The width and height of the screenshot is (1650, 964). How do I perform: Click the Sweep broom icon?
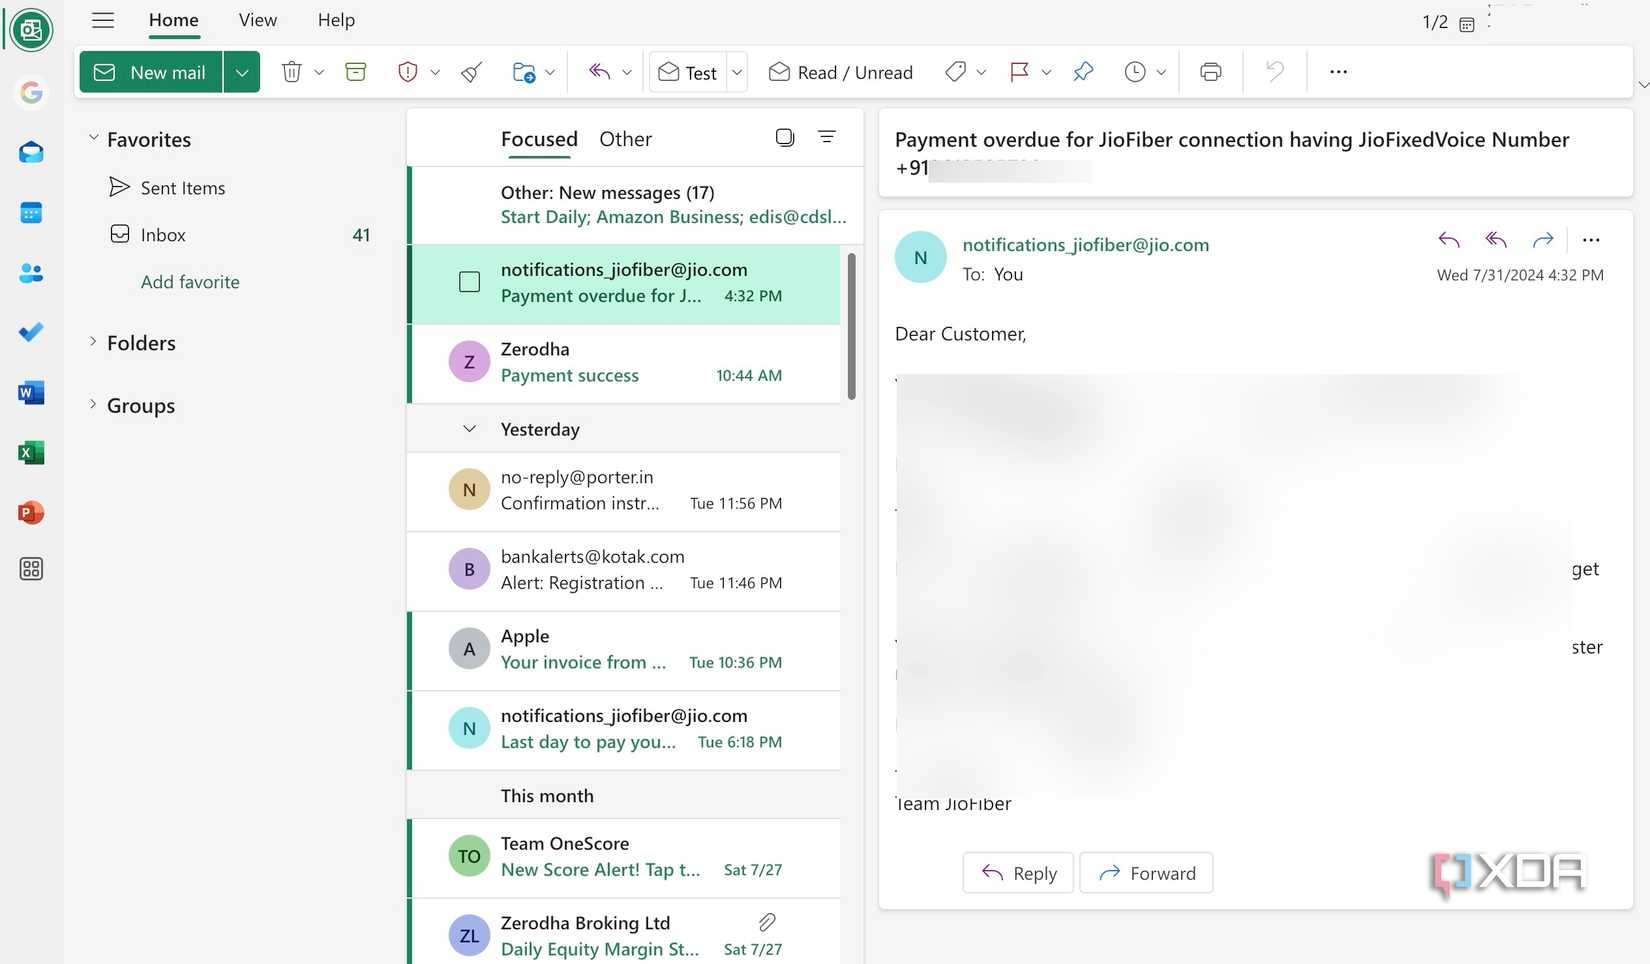pyautogui.click(x=472, y=72)
